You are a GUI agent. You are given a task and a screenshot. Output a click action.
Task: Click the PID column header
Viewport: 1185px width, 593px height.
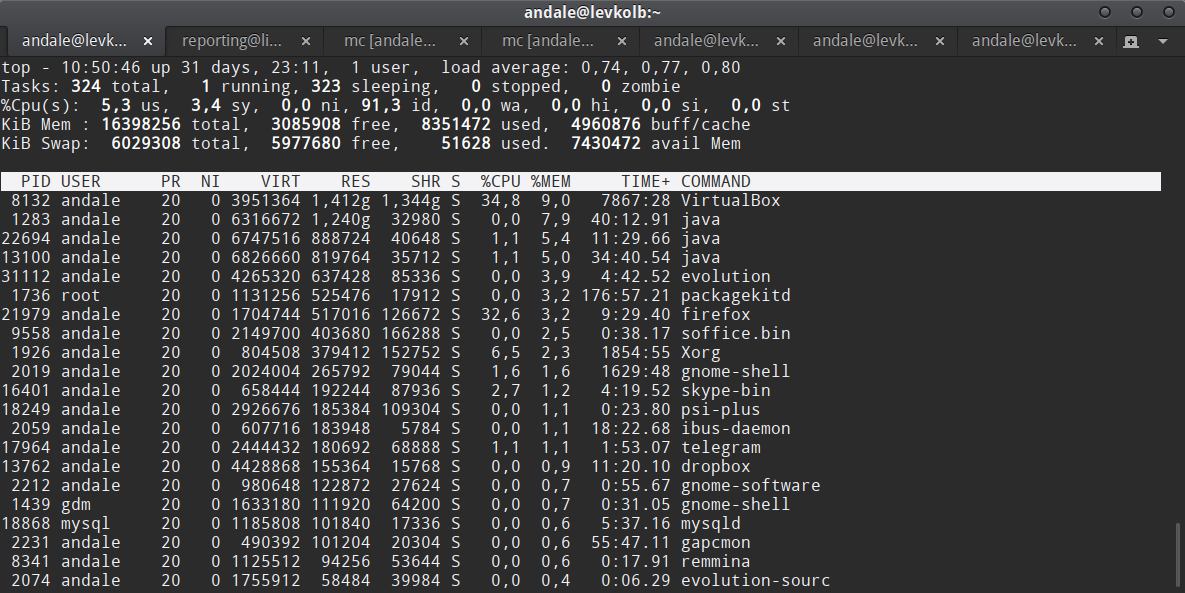pyautogui.click(x=36, y=181)
